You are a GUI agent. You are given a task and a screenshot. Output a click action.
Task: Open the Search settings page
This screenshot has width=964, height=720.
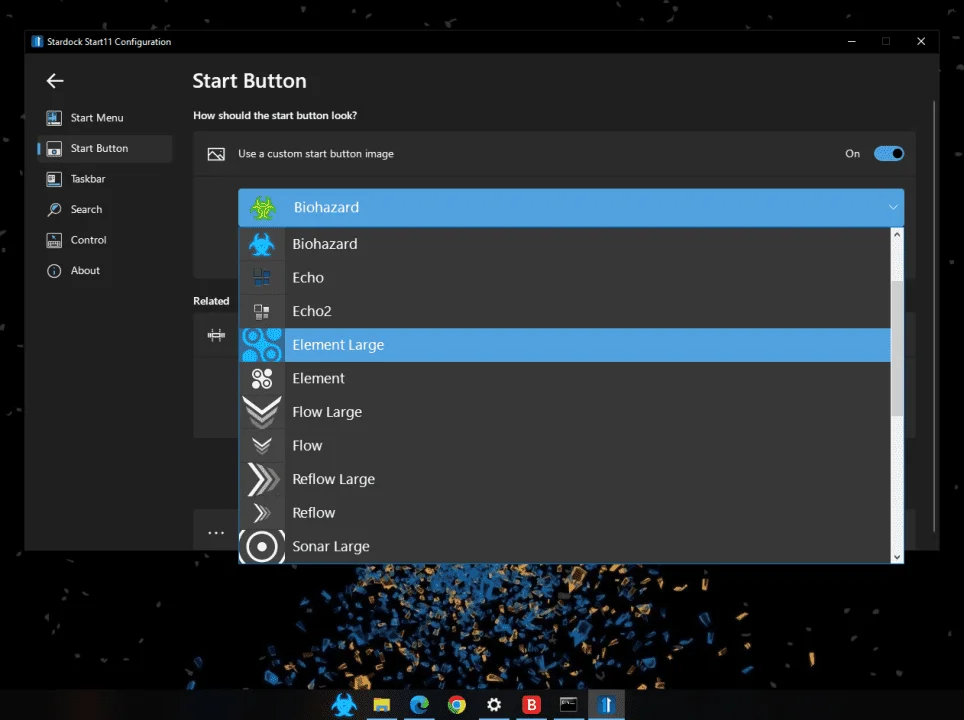pyautogui.click(x=105, y=209)
